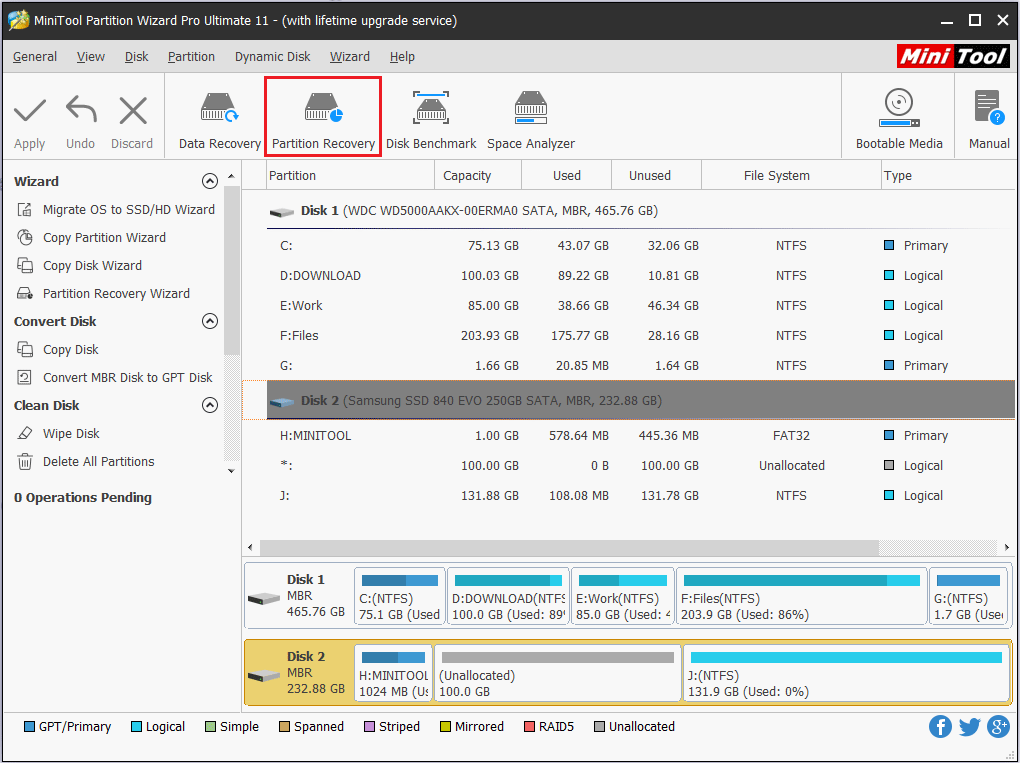The image size is (1020, 763).
Task: Collapse the Clean Disk section
Action: point(209,405)
